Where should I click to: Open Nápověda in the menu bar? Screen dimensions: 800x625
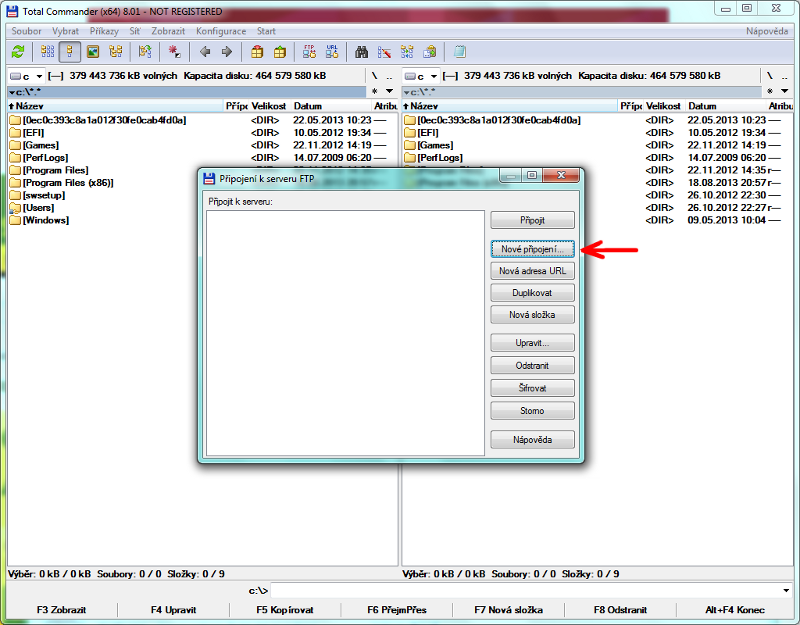pos(767,31)
